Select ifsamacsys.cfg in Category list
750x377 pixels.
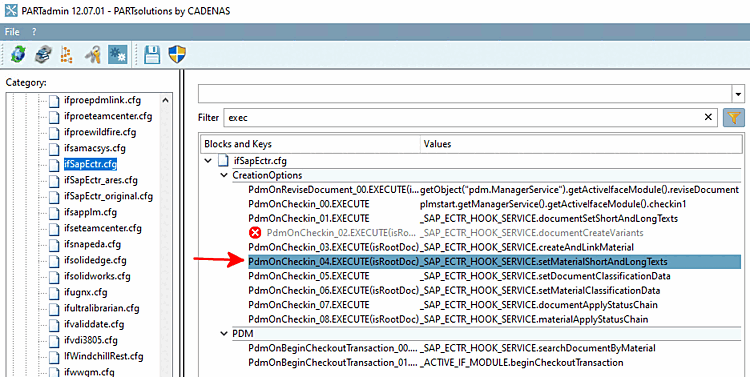(x=95, y=148)
